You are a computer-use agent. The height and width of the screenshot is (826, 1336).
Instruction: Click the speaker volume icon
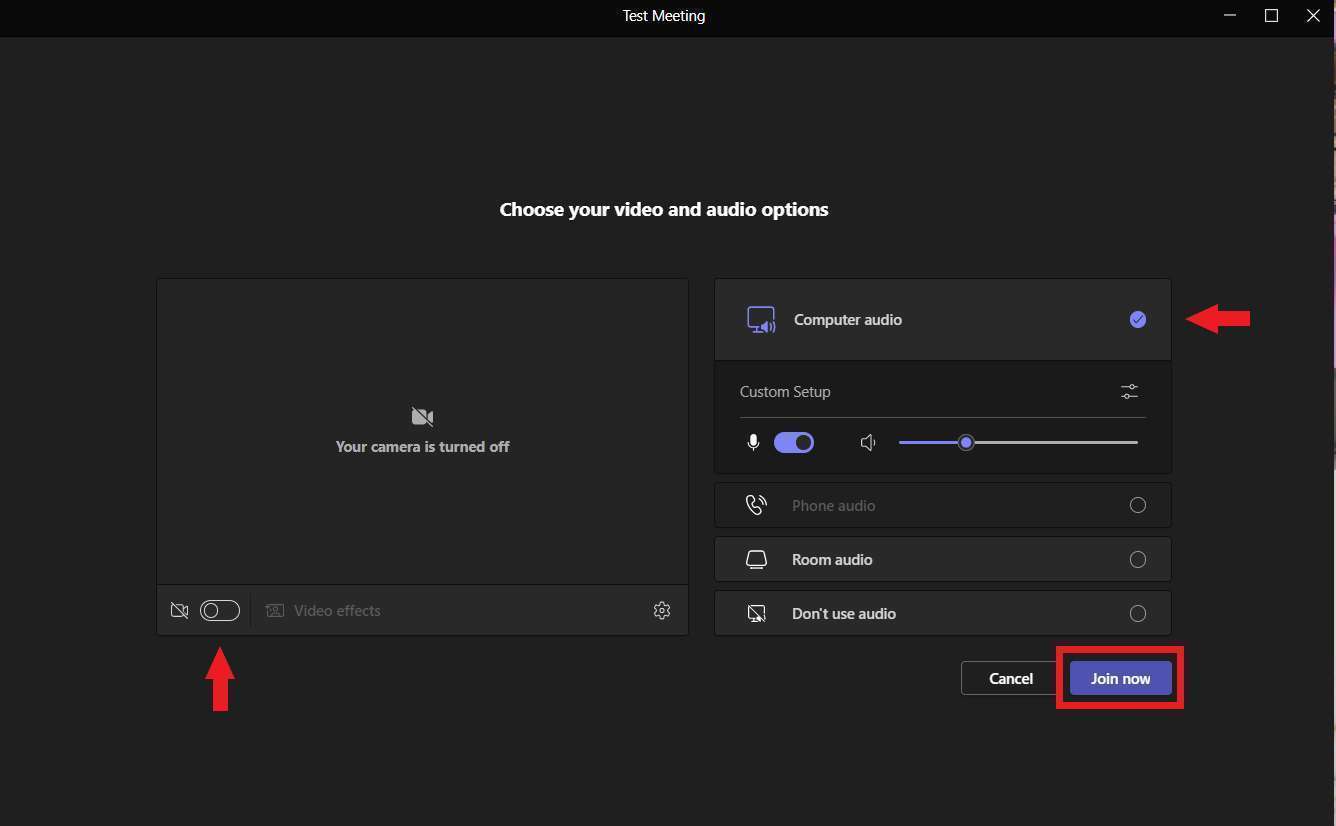pos(868,442)
